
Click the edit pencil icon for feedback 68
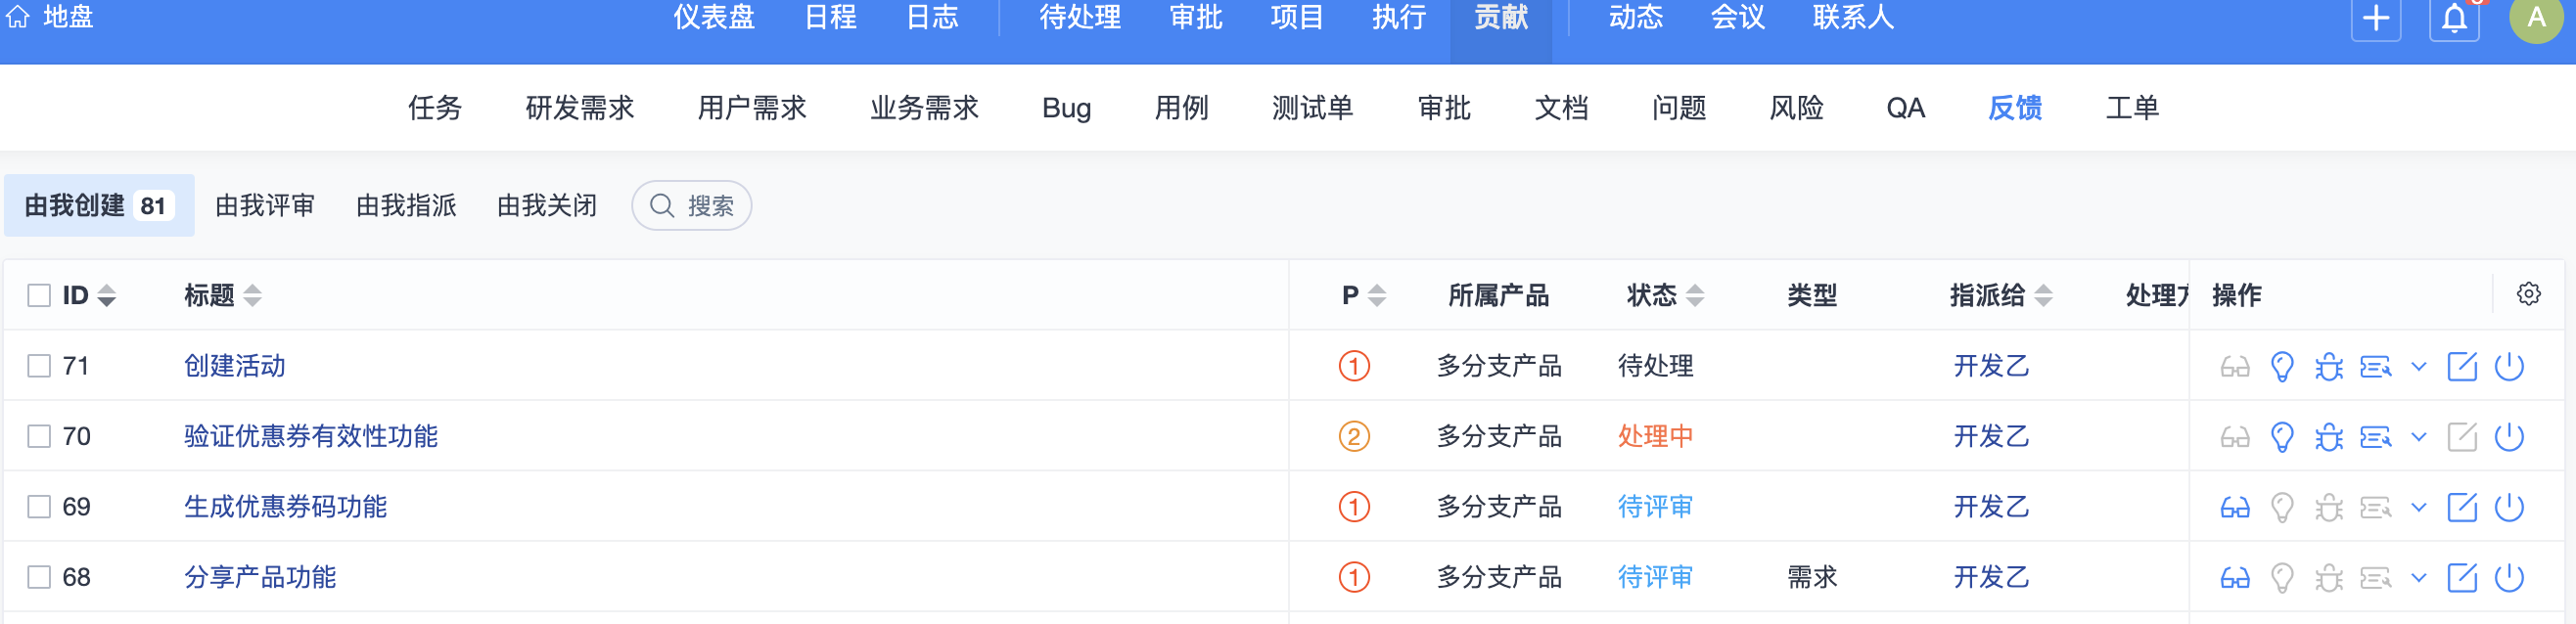click(x=2461, y=577)
